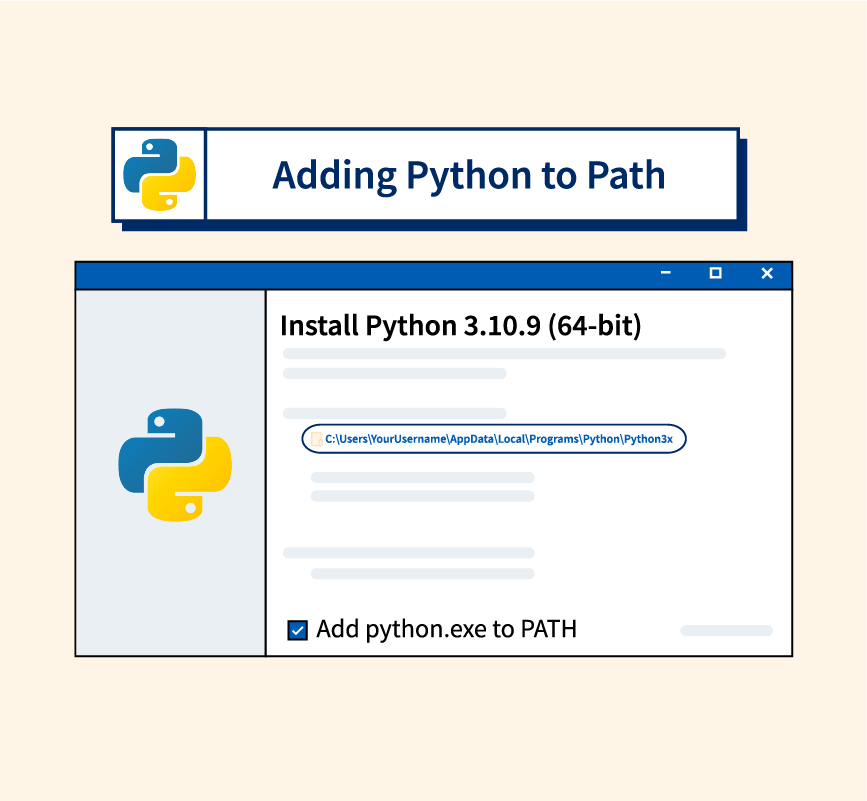This screenshot has width=867, height=801.
Task: Close the Python installer window
Action: coord(767,274)
